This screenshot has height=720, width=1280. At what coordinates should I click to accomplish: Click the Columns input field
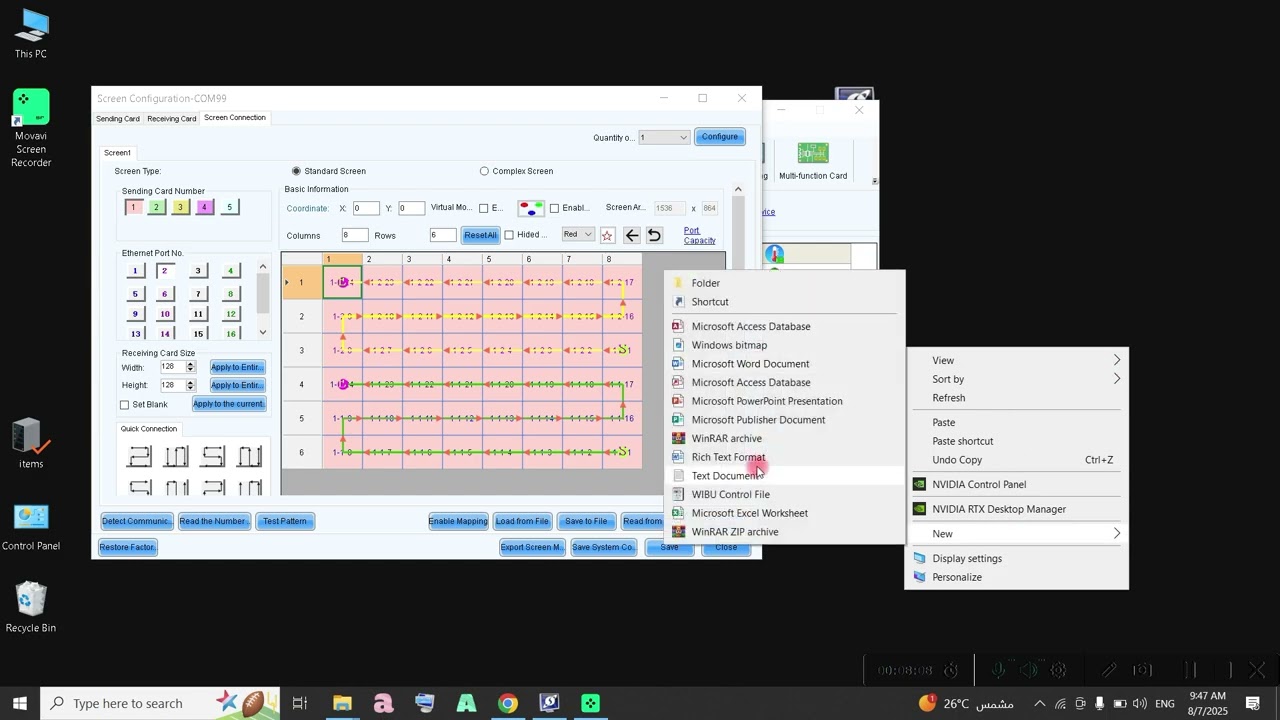tap(355, 235)
